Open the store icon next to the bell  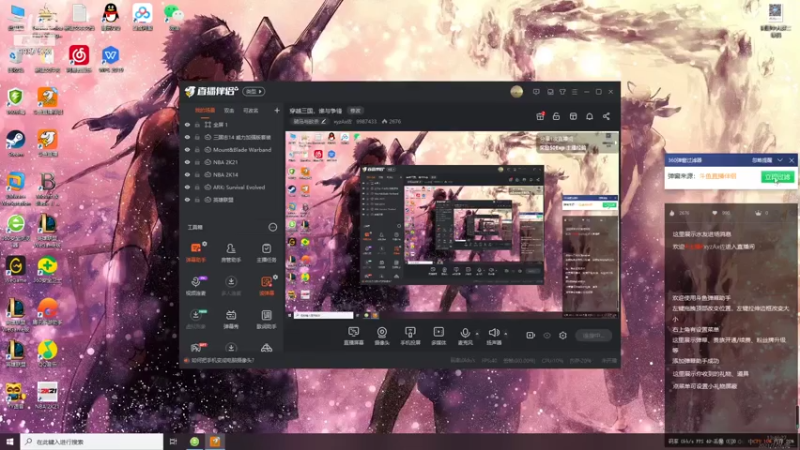point(573,116)
